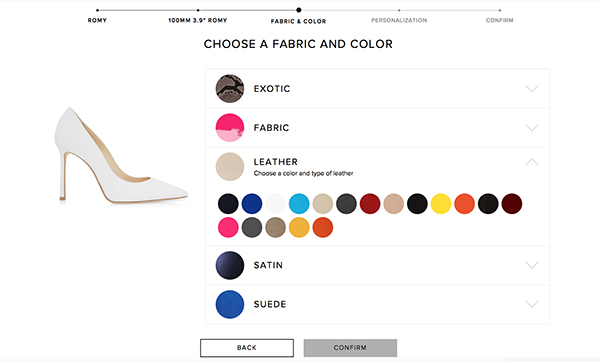Click the Back button
This screenshot has width=600, height=362.
(x=247, y=348)
